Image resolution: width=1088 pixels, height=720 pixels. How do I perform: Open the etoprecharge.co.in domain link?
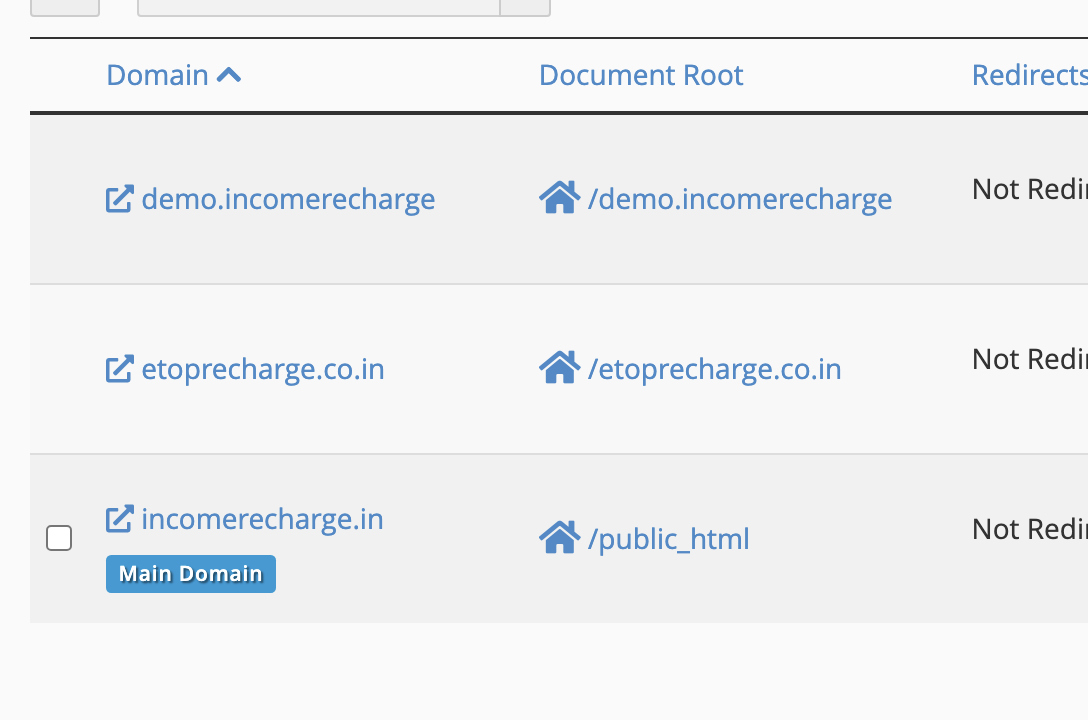click(263, 369)
